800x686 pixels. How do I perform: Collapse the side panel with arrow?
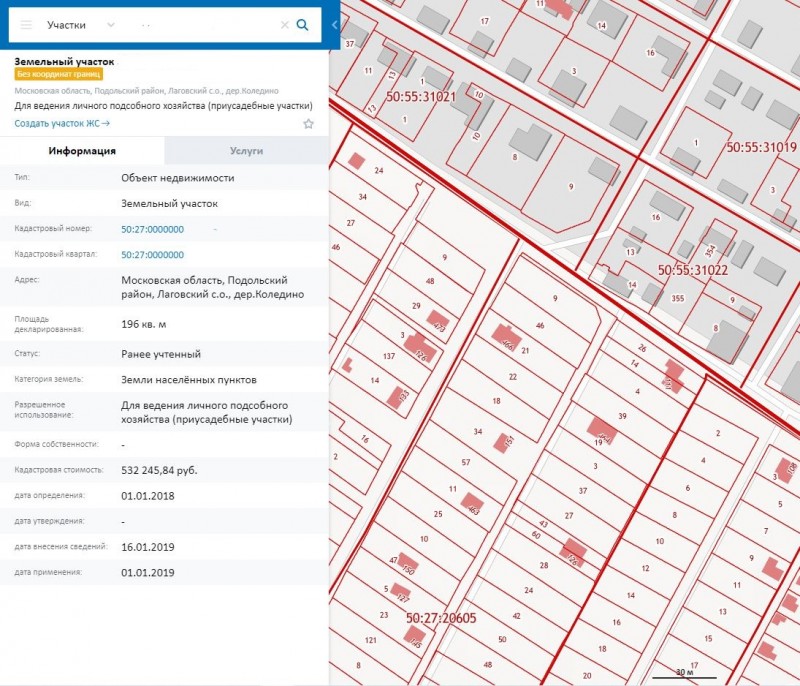tap(335, 24)
